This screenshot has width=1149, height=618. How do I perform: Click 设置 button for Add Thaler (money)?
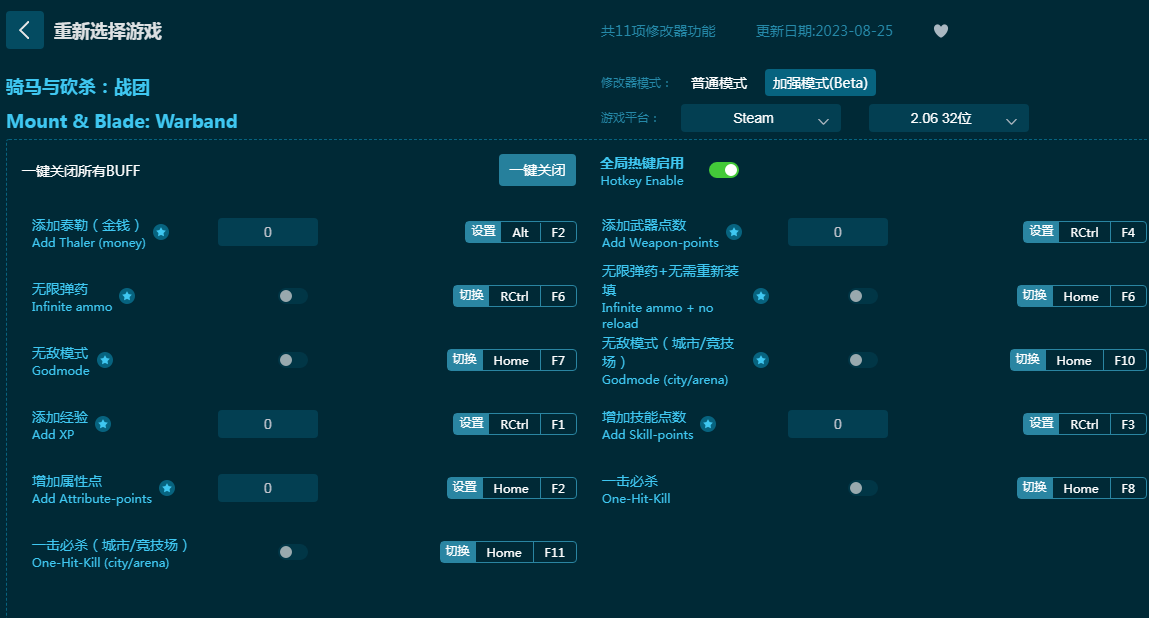coord(484,232)
